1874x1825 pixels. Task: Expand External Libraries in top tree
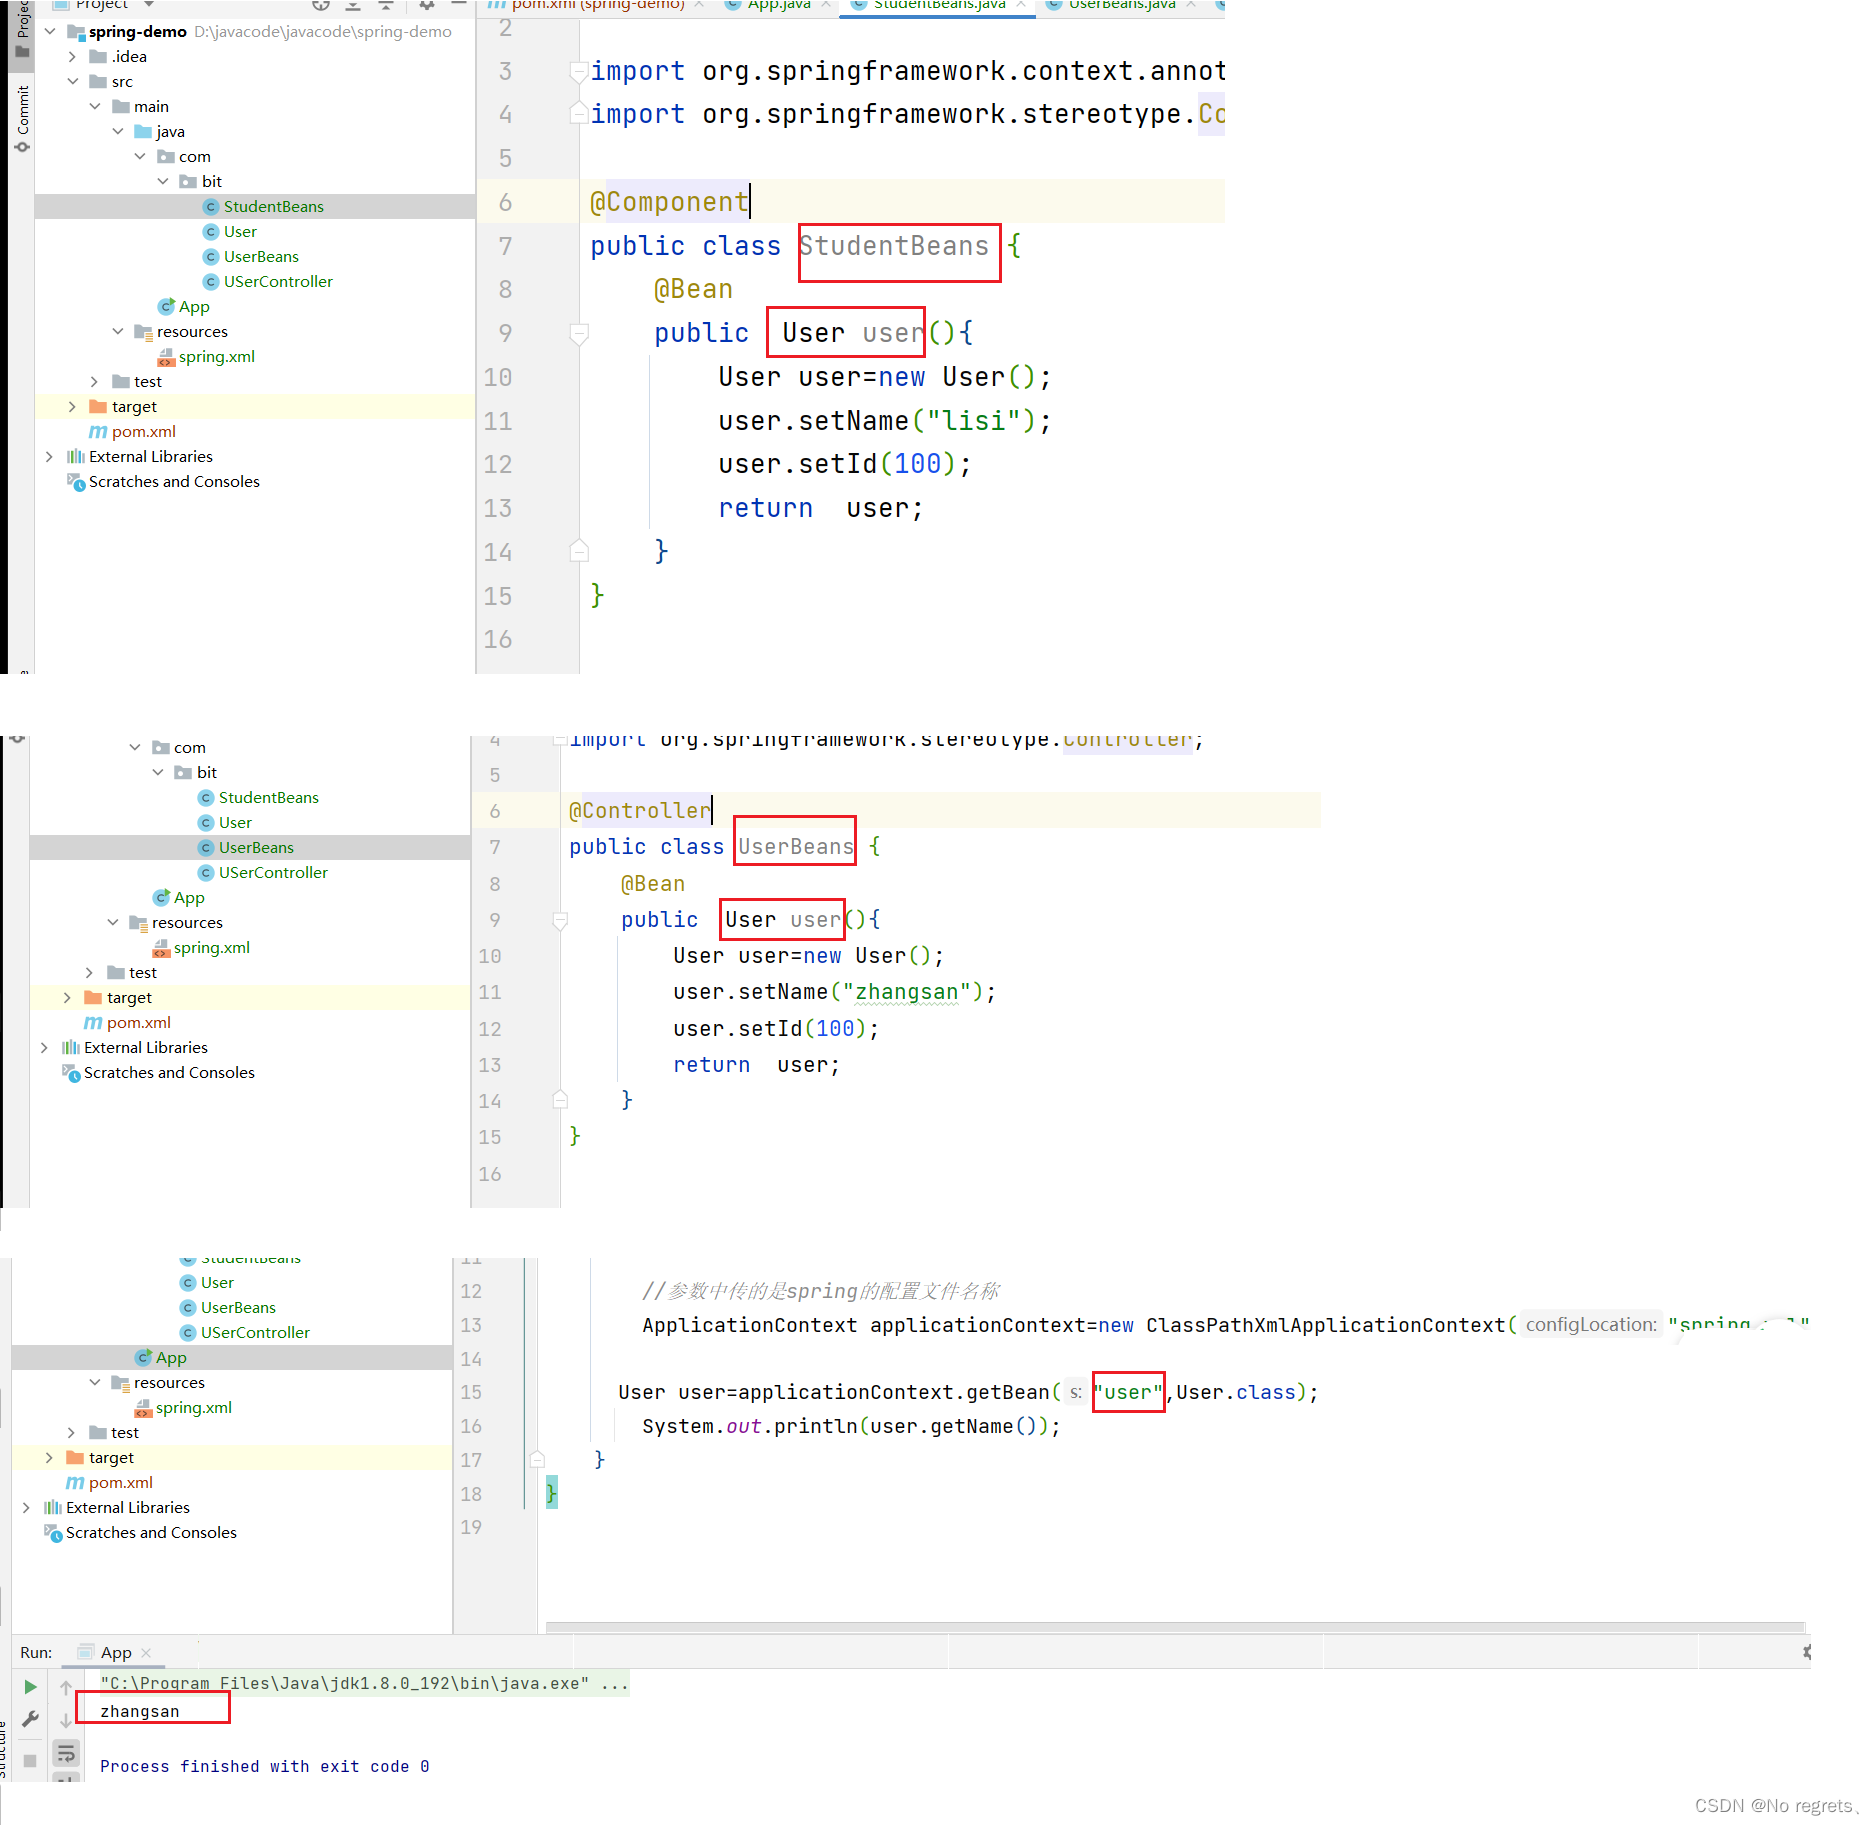(50, 456)
